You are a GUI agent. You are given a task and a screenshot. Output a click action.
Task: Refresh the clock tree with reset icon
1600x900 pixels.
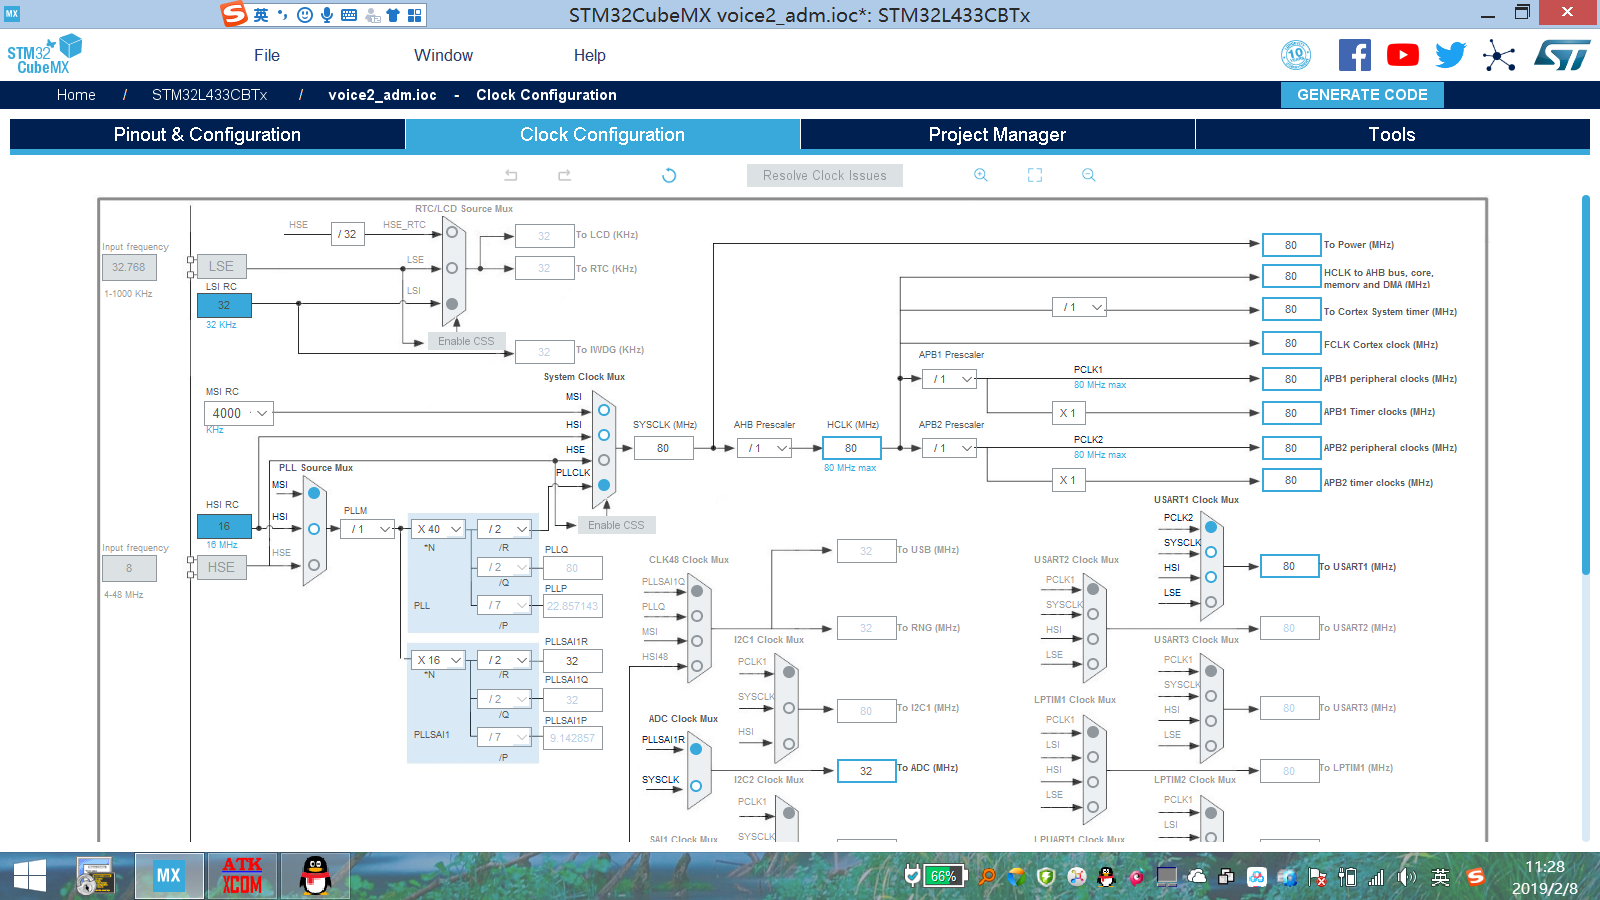click(669, 175)
